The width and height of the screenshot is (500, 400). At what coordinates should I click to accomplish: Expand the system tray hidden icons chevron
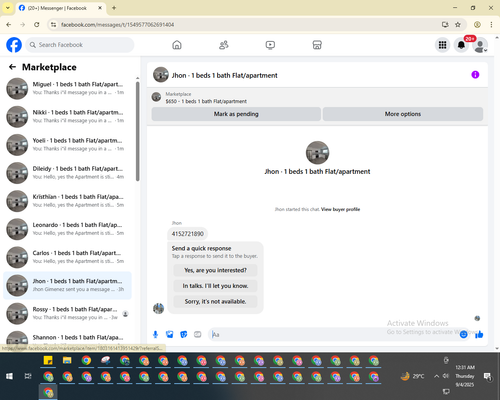tap(436, 376)
